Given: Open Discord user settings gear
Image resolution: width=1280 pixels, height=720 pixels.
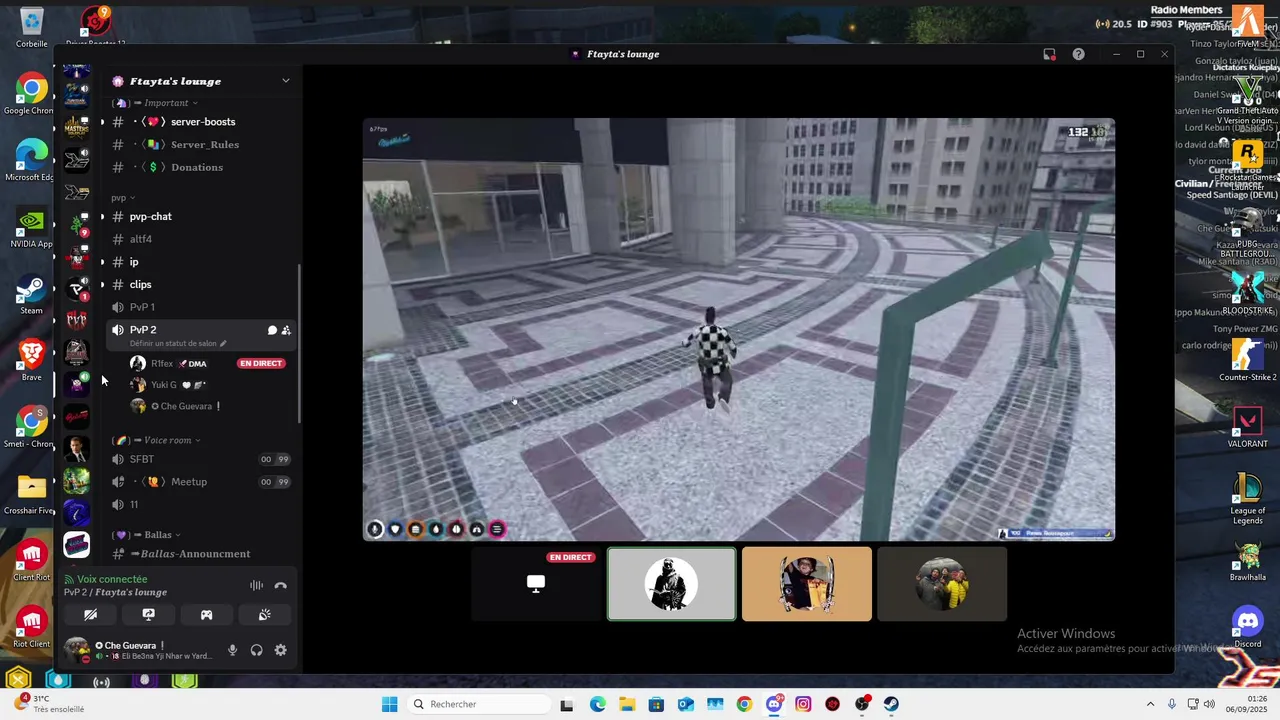Looking at the screenshot, I should tap(280, 650).
